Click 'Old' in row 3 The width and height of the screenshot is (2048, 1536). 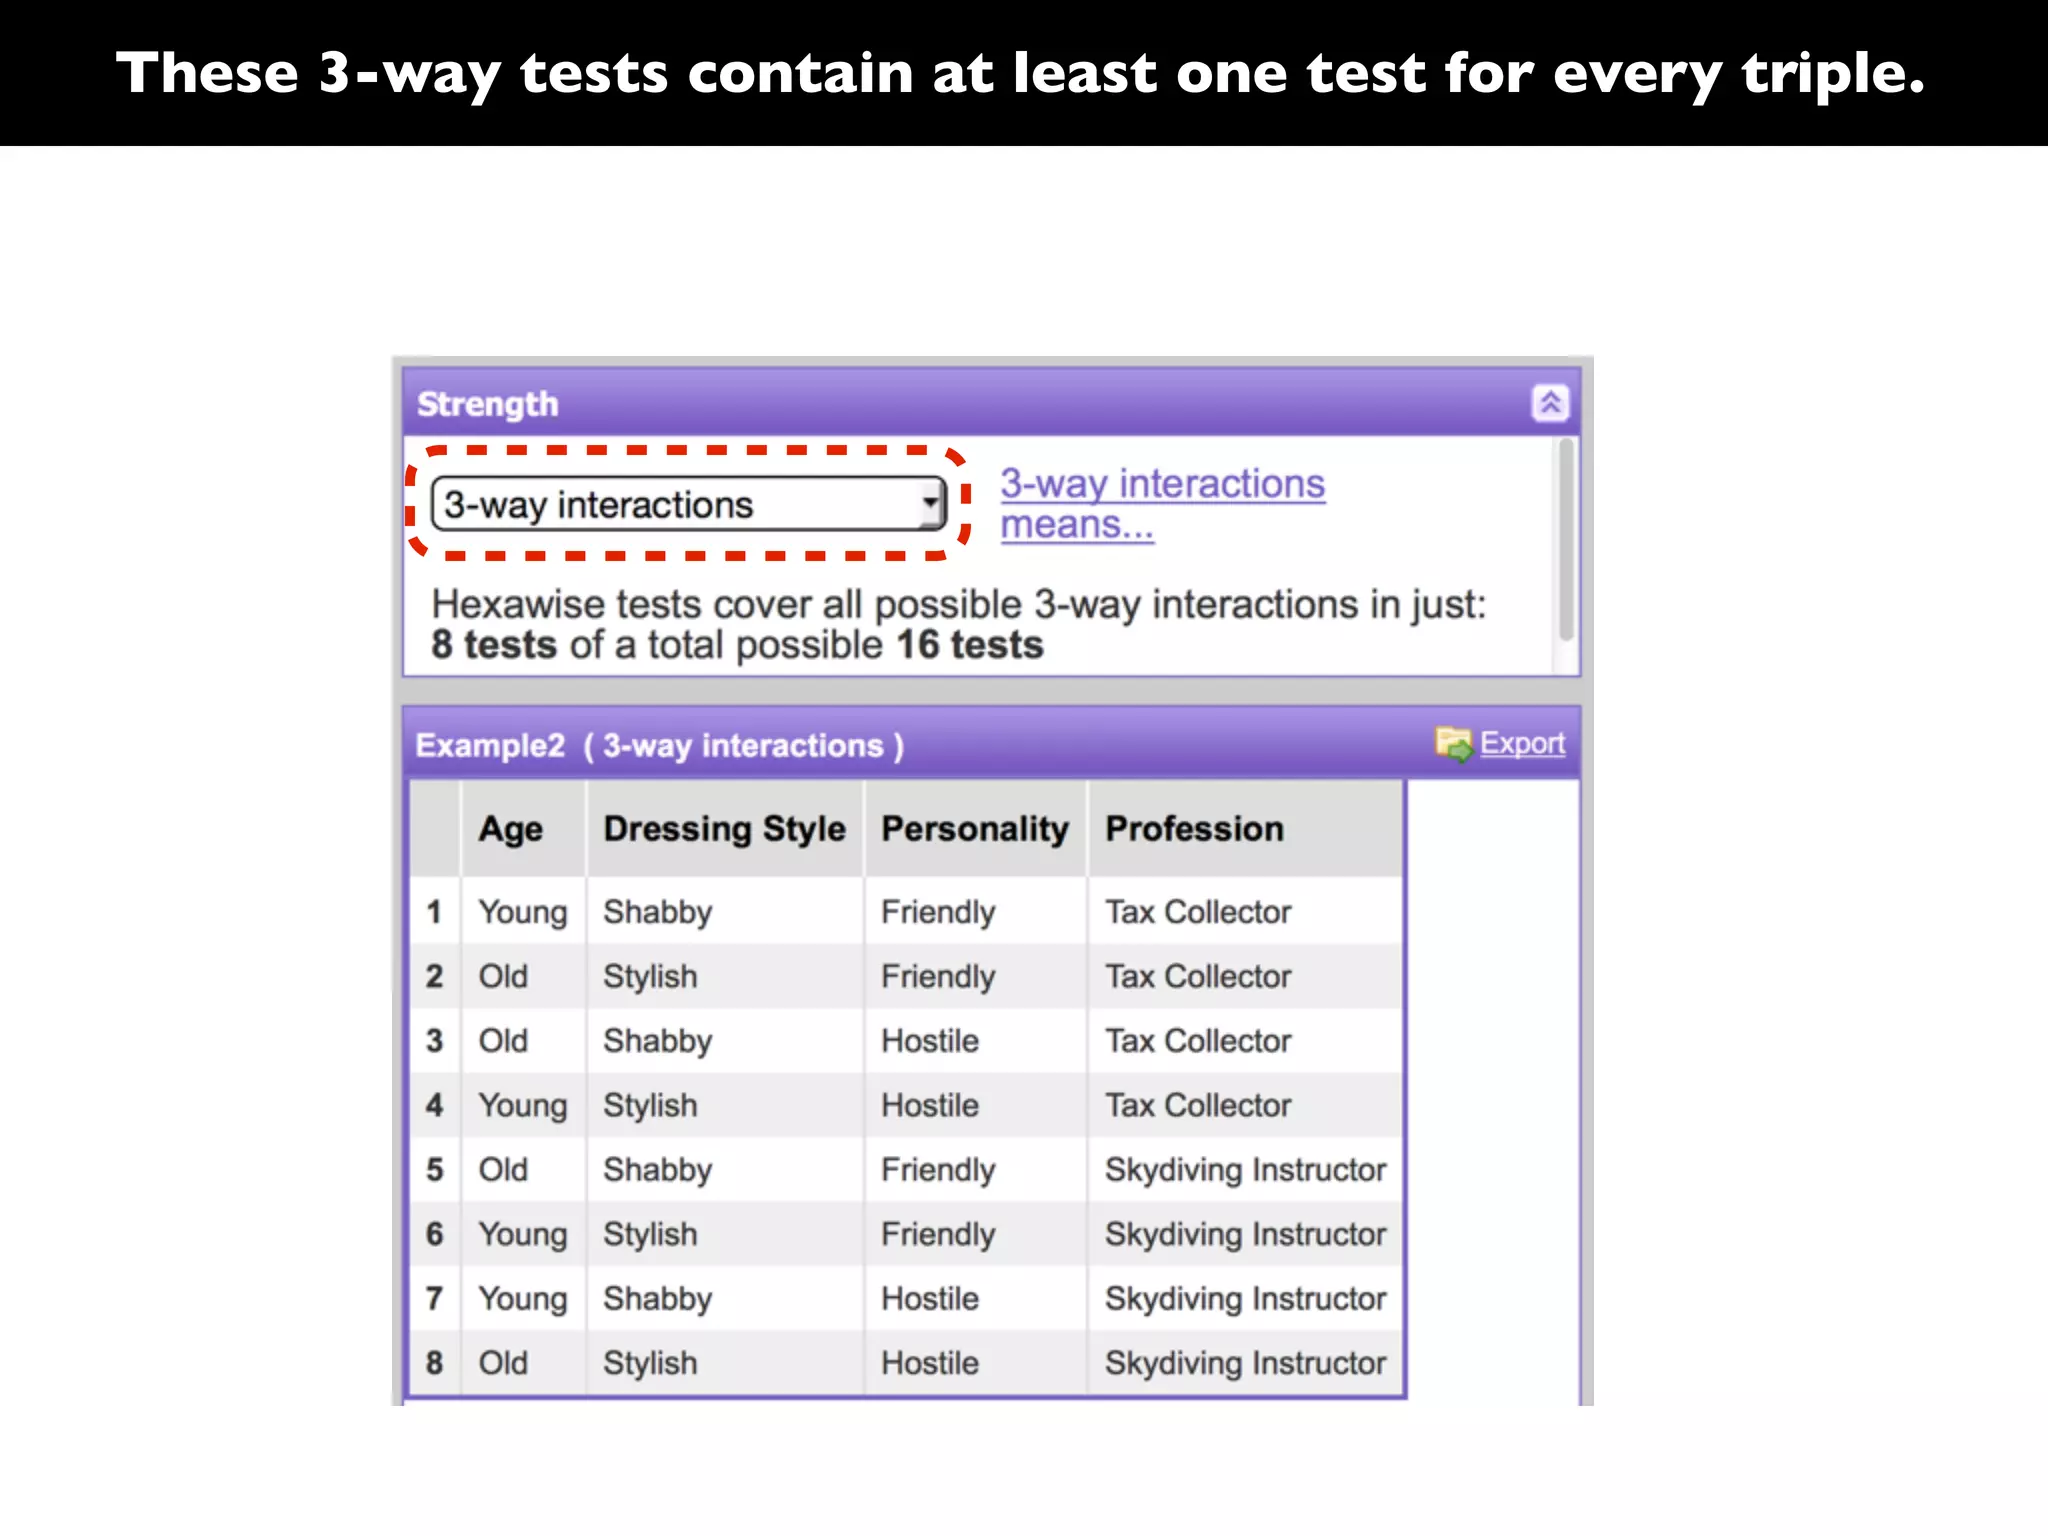pos(503,1041)
